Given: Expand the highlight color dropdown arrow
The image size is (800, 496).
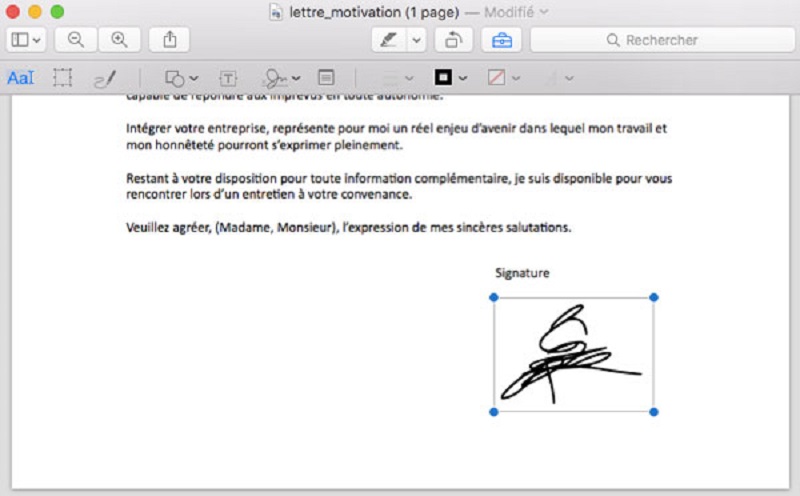Looking at the screenshot, I should (x=417, y=40).
